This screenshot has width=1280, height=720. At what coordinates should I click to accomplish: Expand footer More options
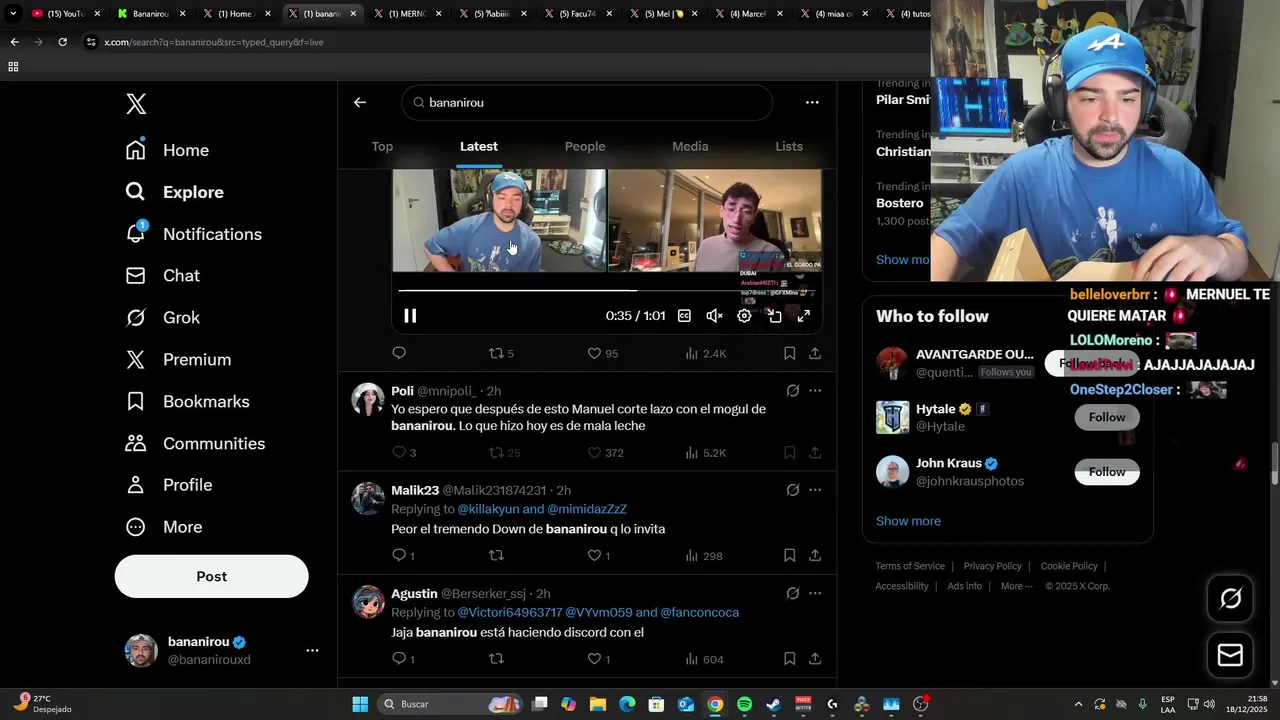point(1016,586)
